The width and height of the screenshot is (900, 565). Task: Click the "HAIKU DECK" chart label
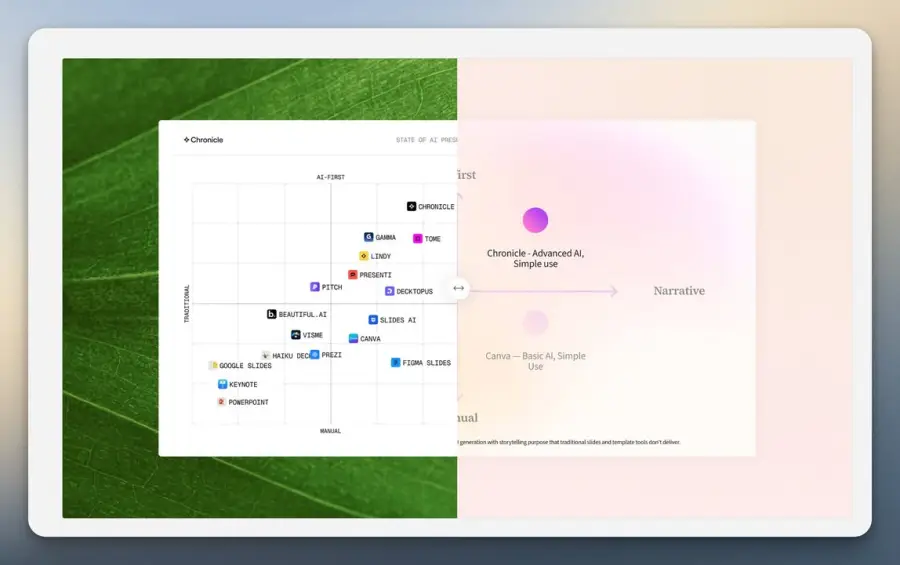tap(291, 356)
